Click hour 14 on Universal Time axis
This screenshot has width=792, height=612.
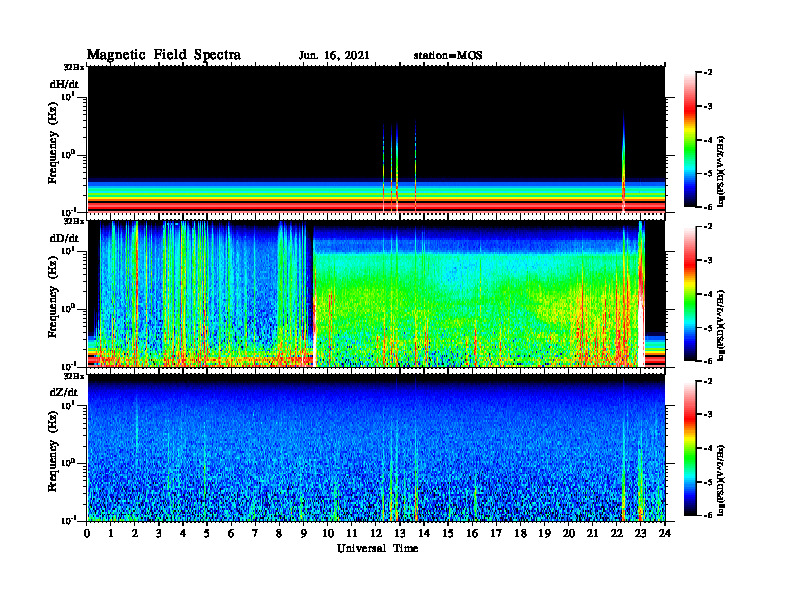(424, 534)
